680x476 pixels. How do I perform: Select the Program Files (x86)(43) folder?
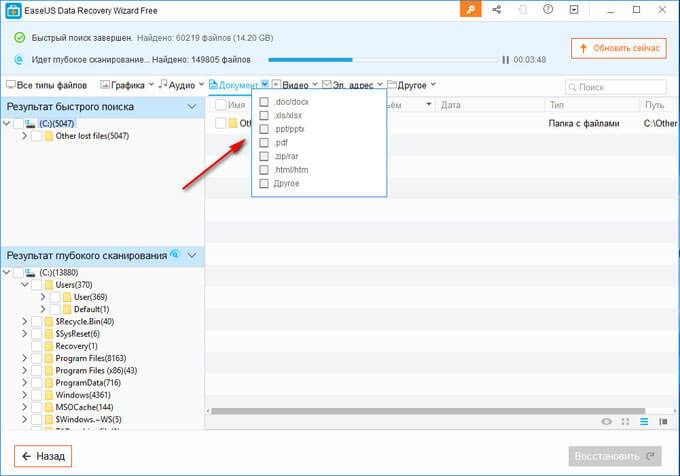(x=96, y=371)
